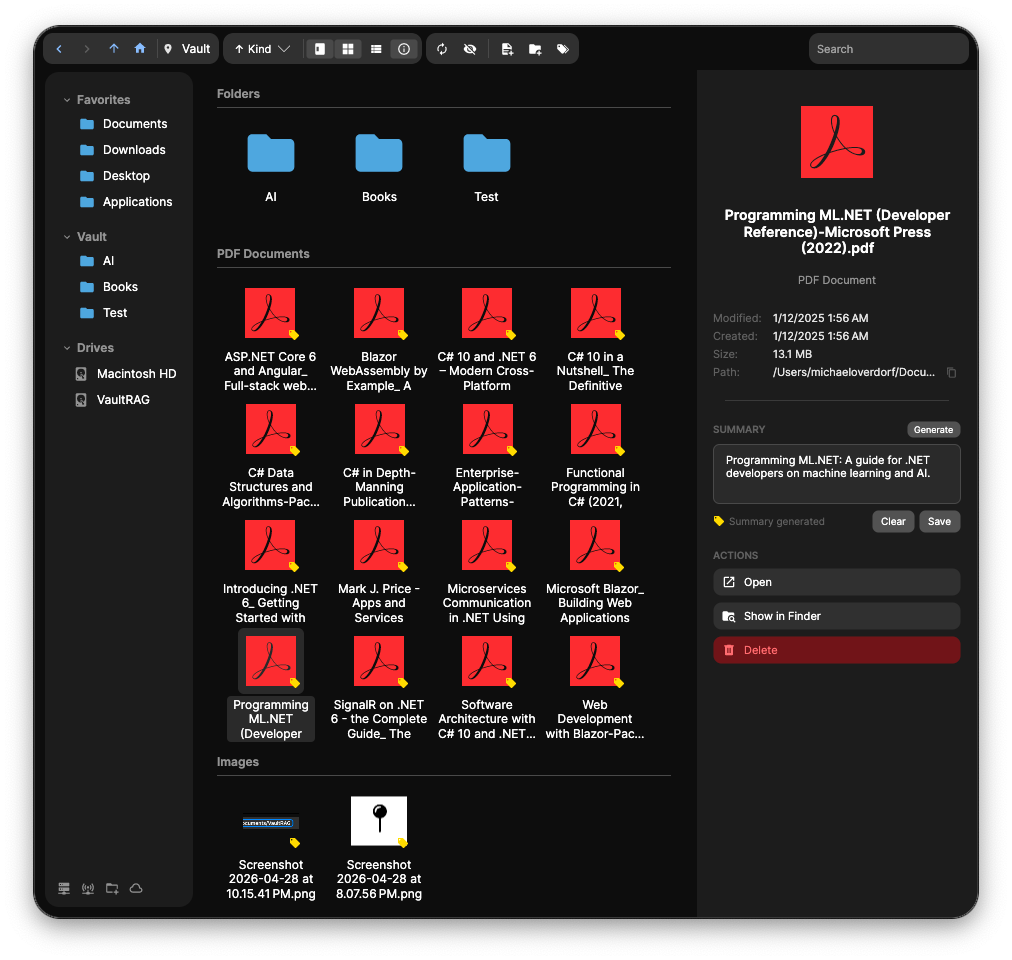The height and width of the screenshot is (960, 1012).
Task: Select Software Architecture with C# 10 PDF
Action: point(487,661)
